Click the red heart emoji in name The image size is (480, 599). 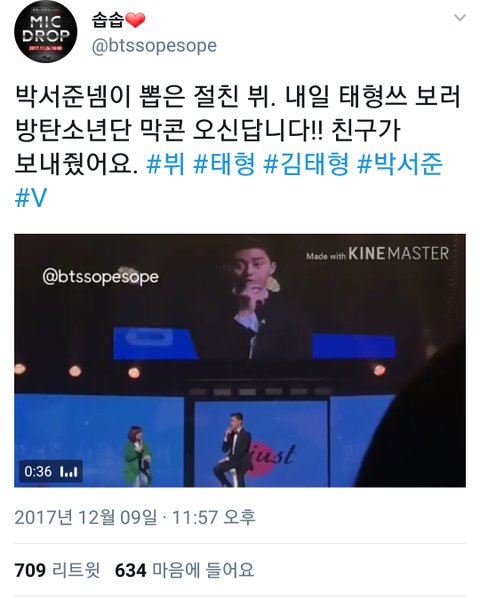click(x=135, y=19)
